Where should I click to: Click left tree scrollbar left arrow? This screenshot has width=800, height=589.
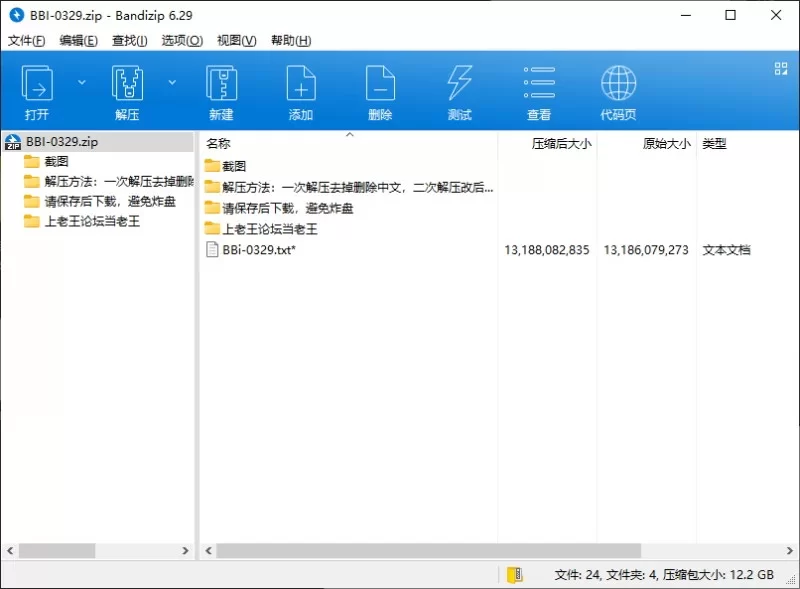(x=10, y=551)
